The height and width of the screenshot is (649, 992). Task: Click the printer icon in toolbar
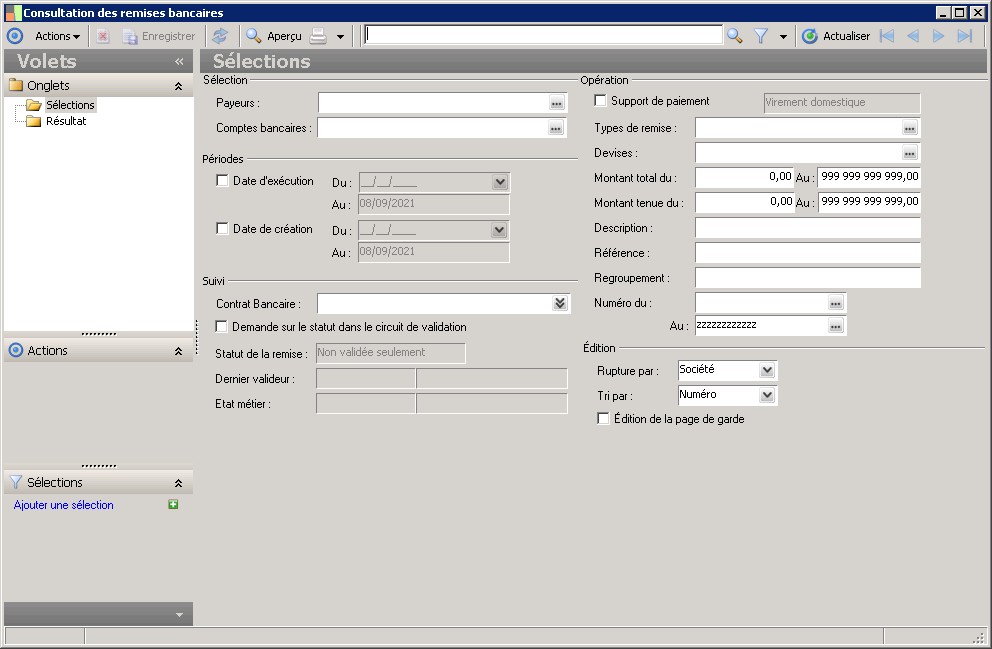pos(318,36)
